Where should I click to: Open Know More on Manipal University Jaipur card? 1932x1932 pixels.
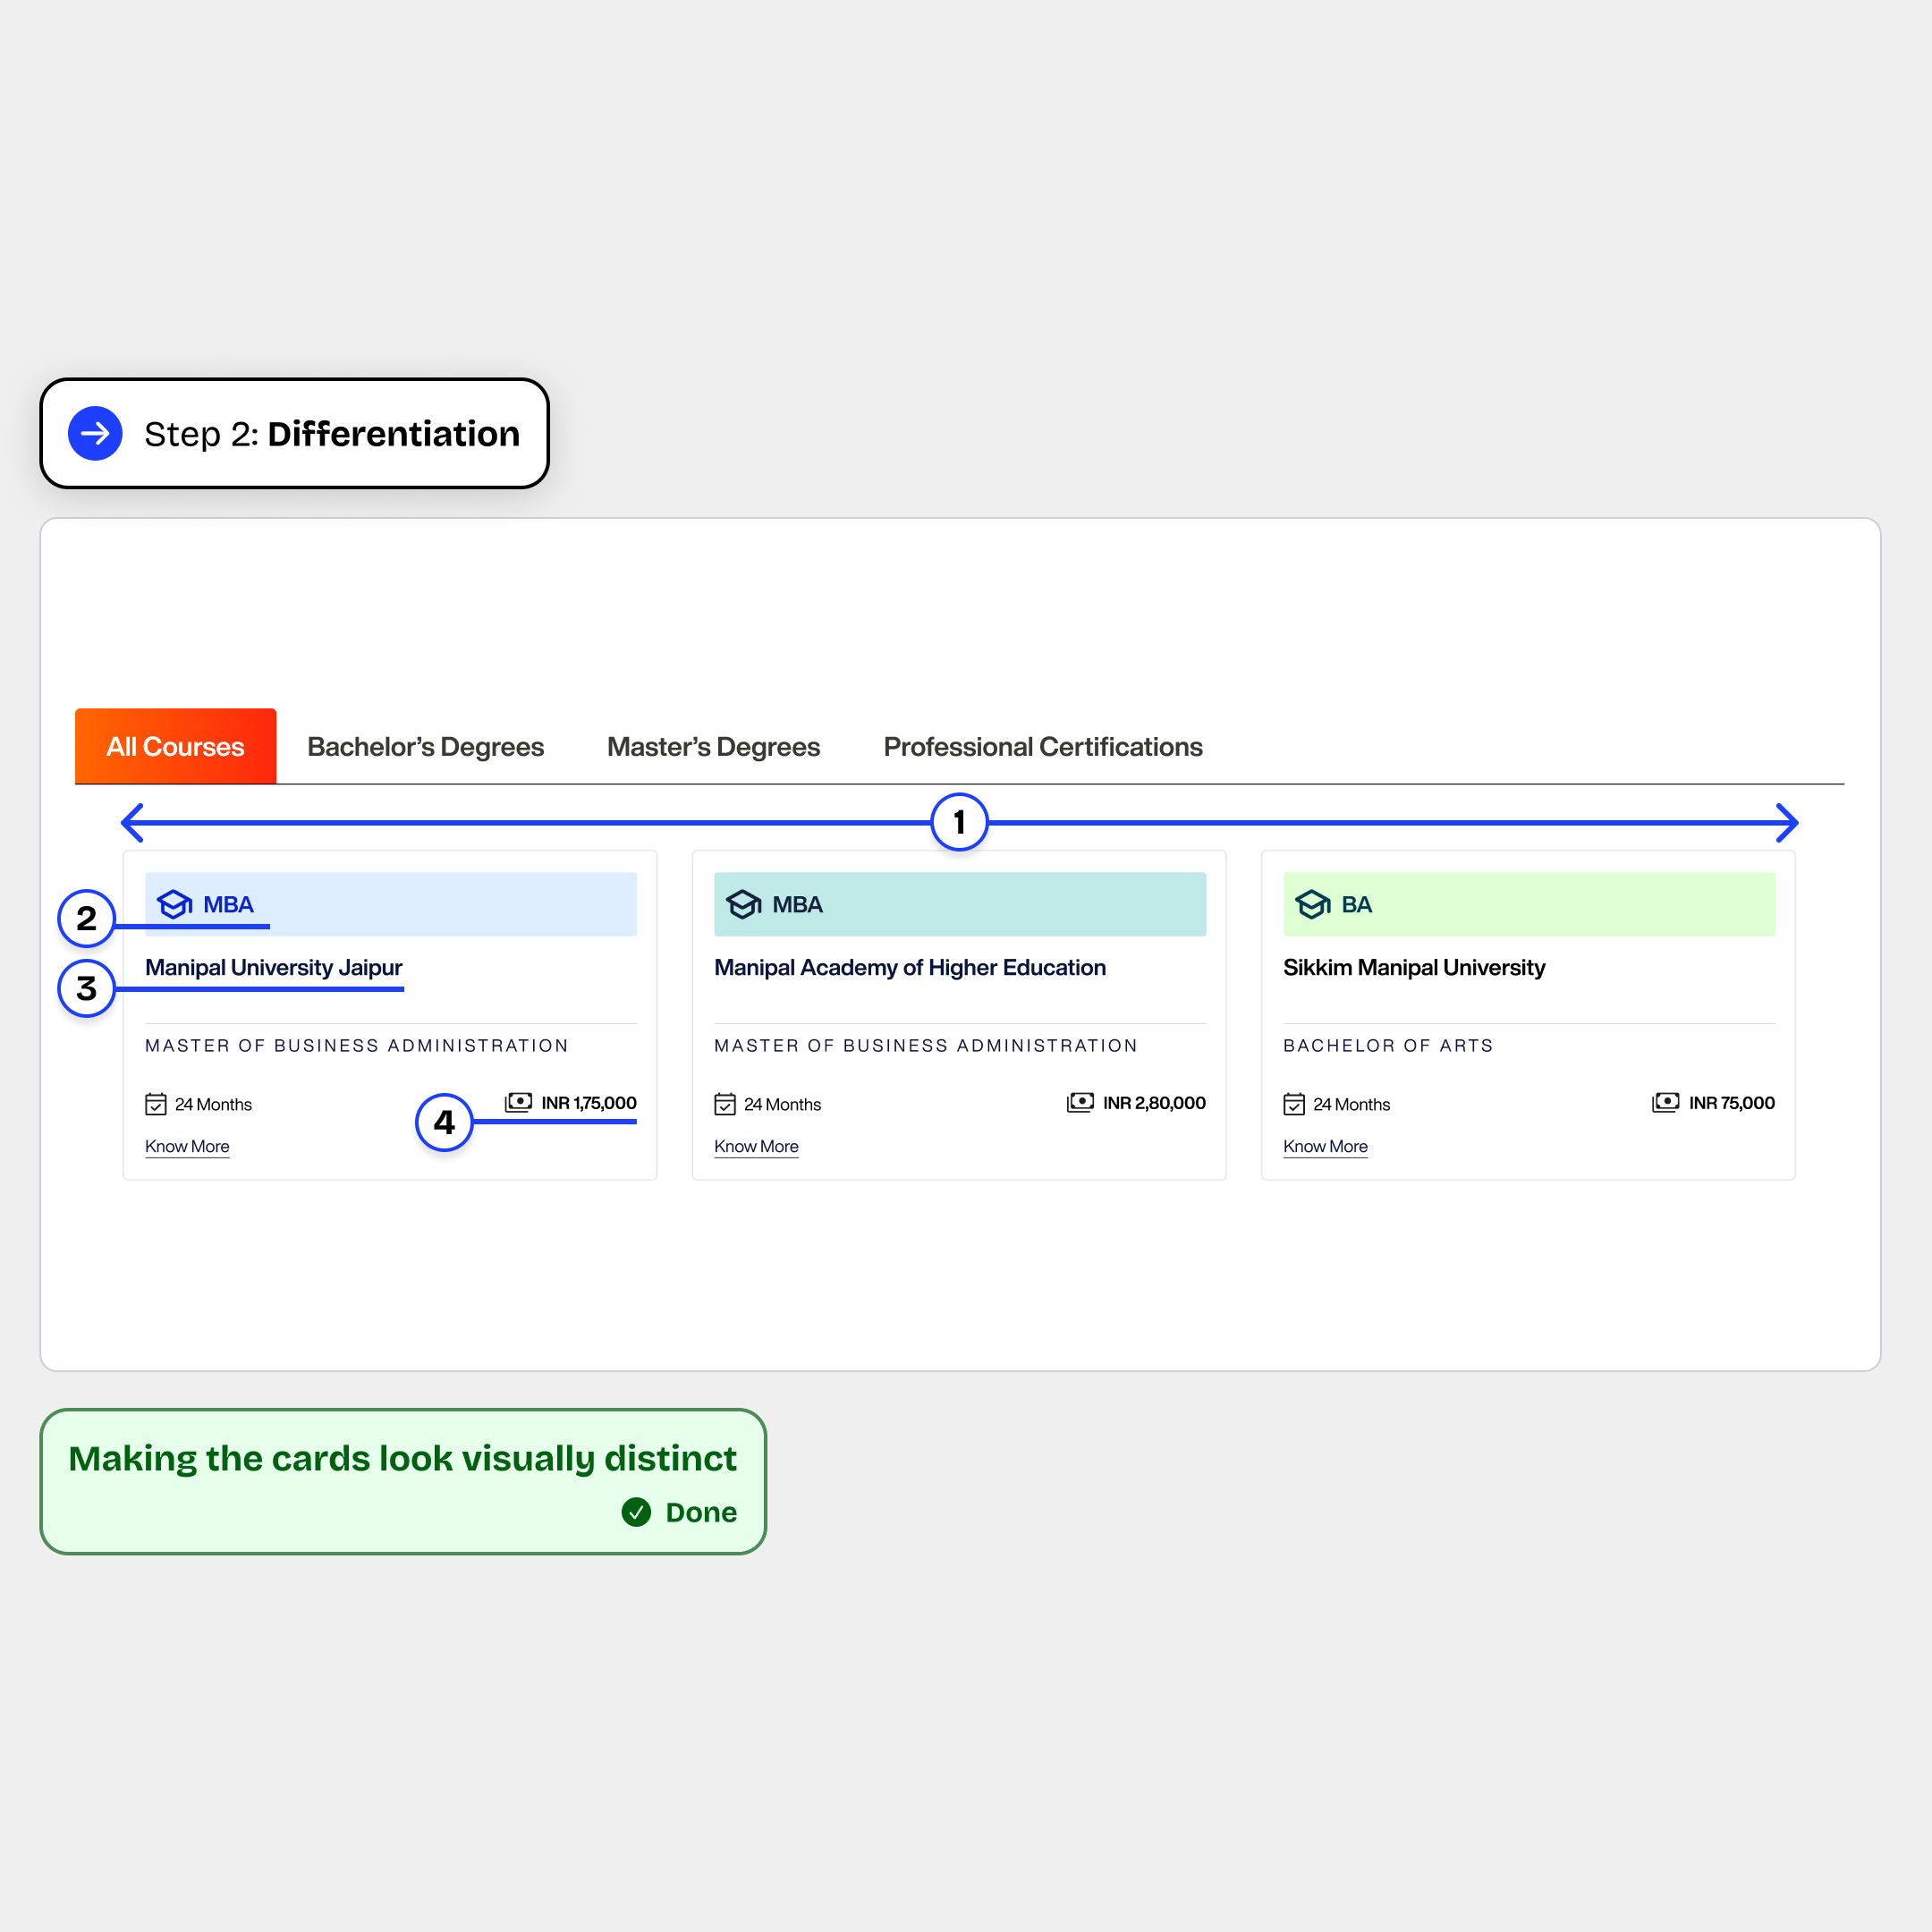187,1146
